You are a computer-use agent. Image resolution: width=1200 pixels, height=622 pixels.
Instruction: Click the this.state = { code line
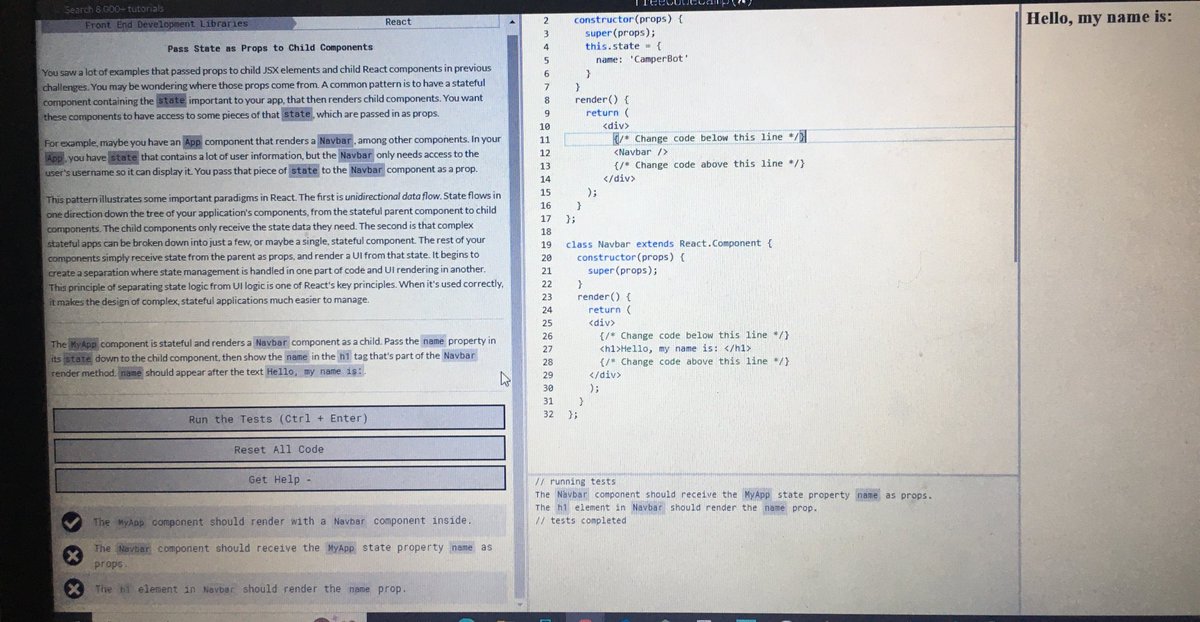pyautogui.click(x=623, y=46)
